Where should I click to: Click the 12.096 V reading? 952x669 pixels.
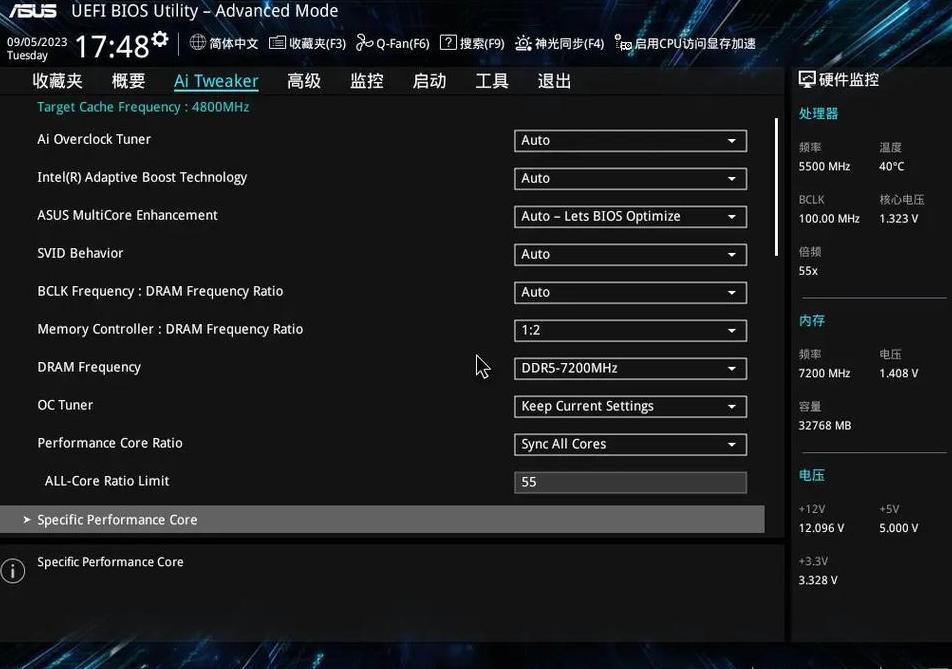821,528
